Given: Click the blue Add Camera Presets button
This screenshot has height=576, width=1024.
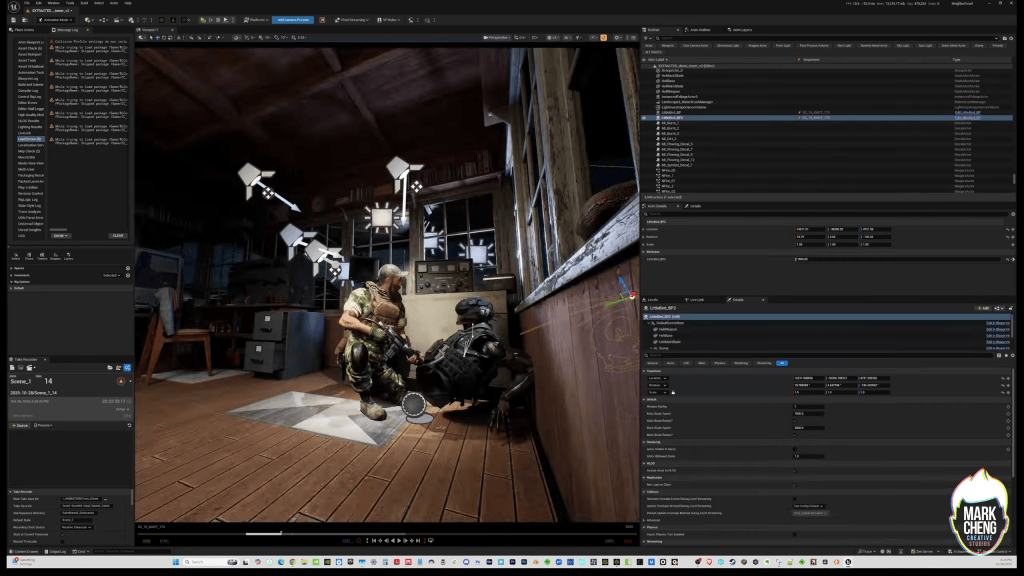Looking at the screenshot, I should point(293,20).
